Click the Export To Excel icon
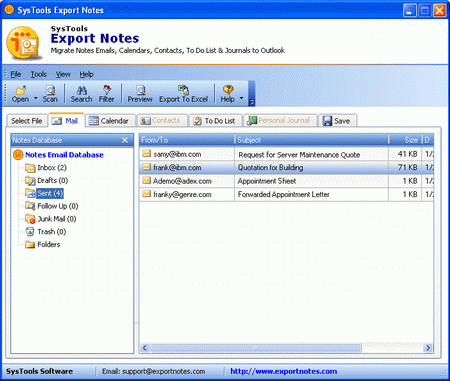The height and width of the screenshot is (381, 450). (x=183, y=89)
